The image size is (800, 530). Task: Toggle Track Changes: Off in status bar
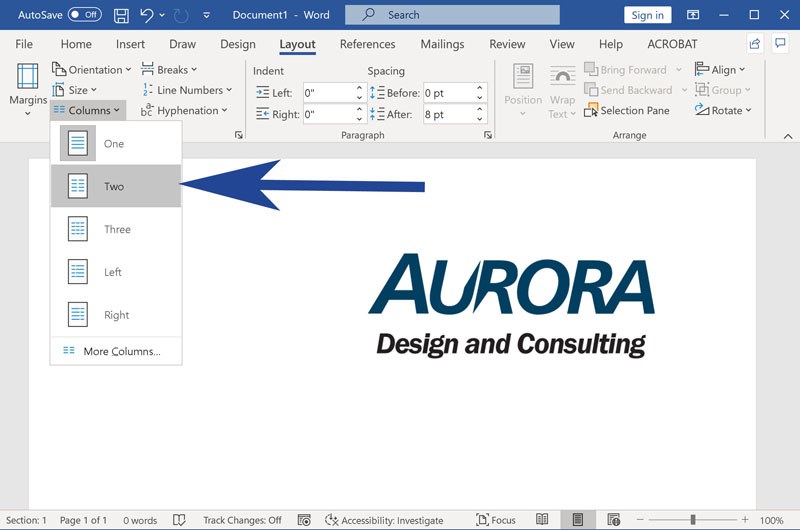(x=242, y=520)
